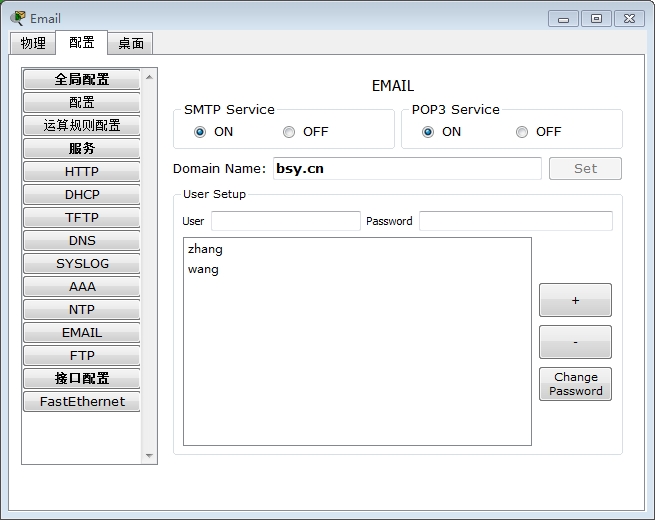Open the DHCP service page

[82, 194]
